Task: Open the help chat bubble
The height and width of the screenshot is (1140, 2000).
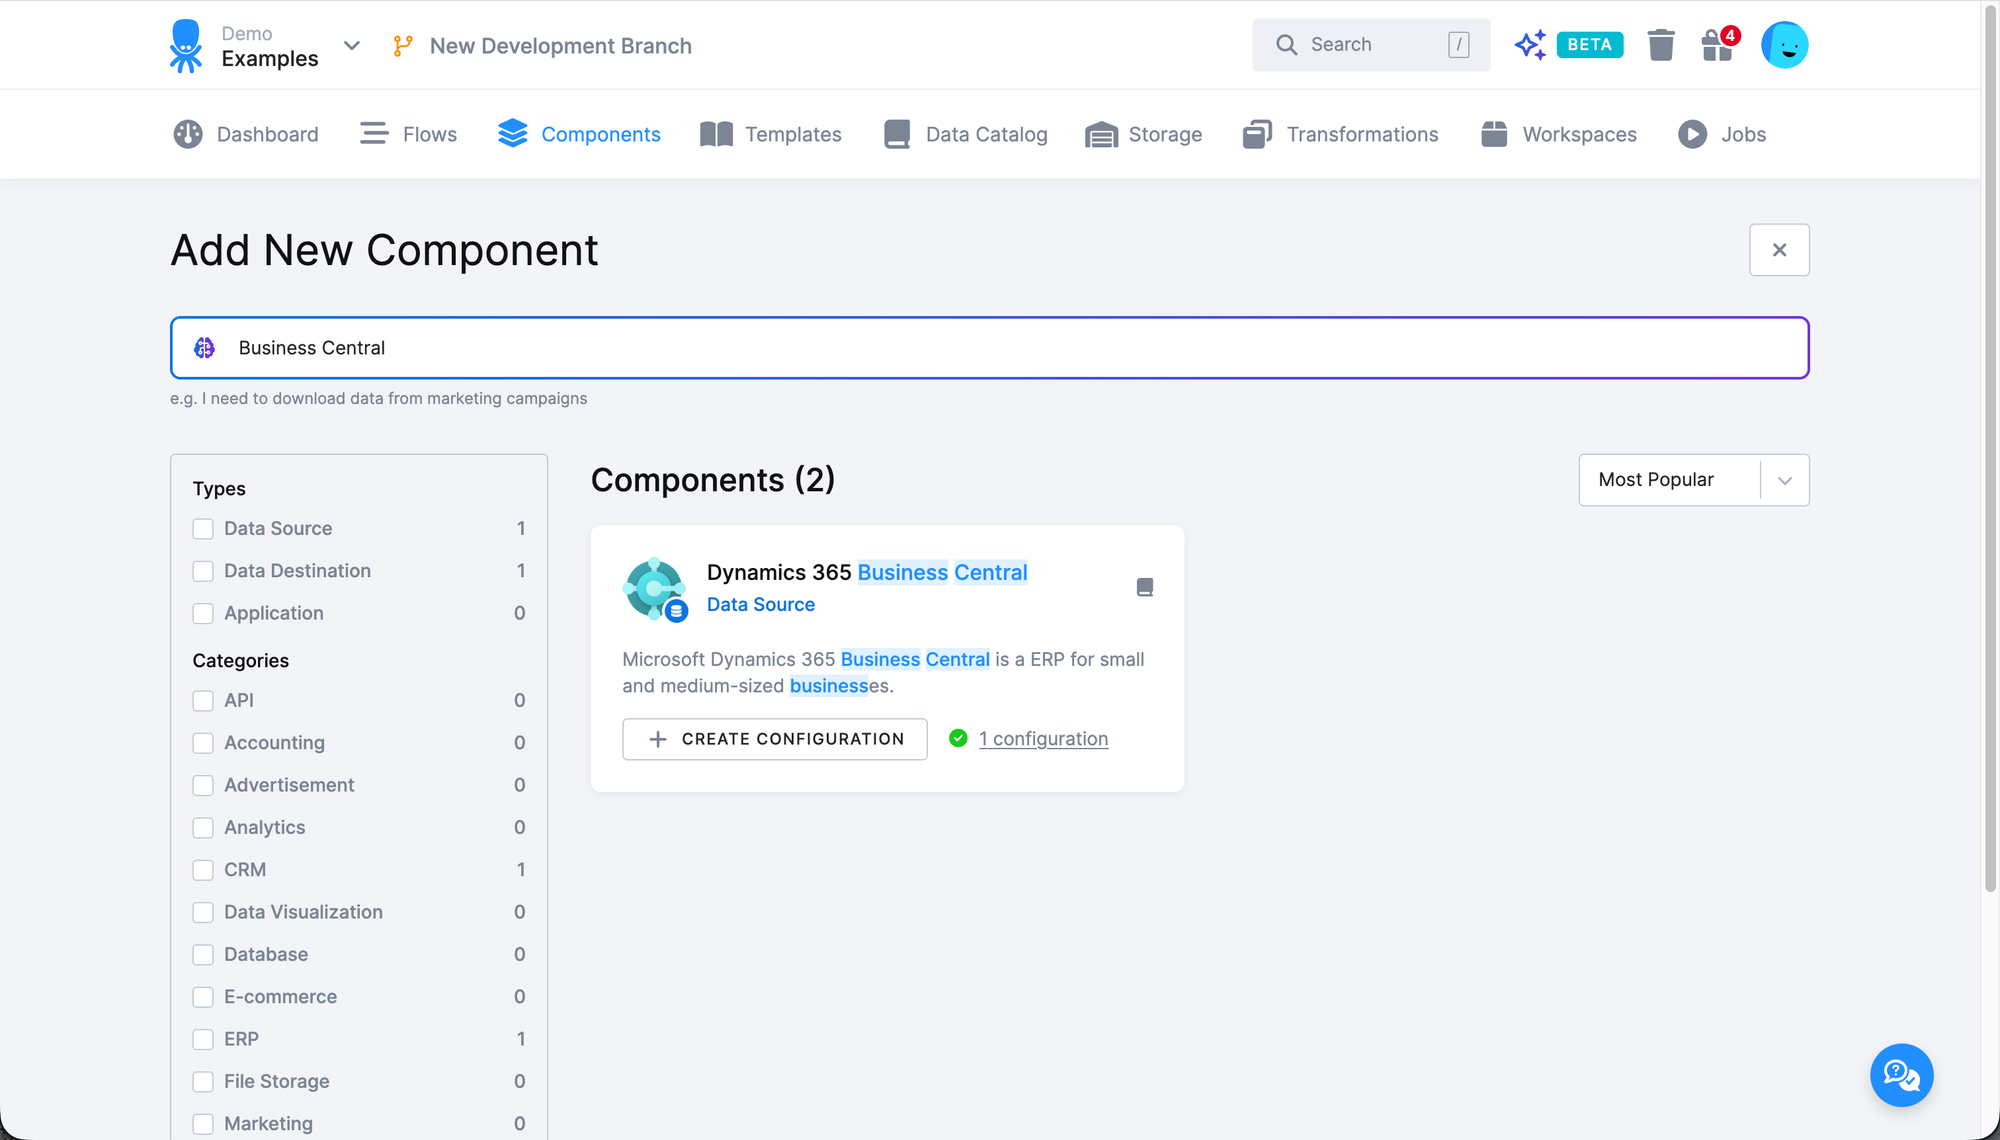Action: pos(1901,1075)
